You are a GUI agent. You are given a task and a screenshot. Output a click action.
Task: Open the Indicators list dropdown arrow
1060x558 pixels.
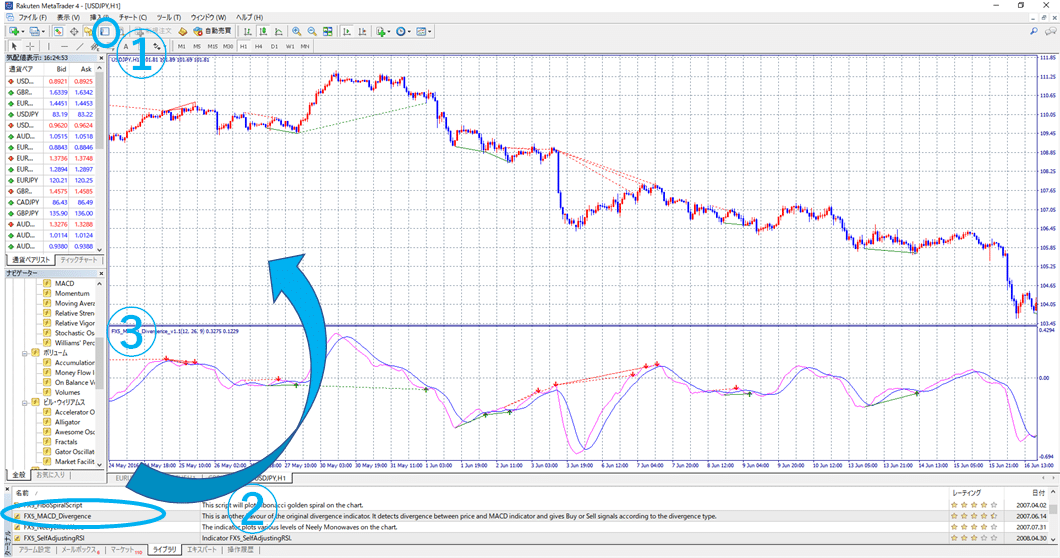tap(389, 31)
